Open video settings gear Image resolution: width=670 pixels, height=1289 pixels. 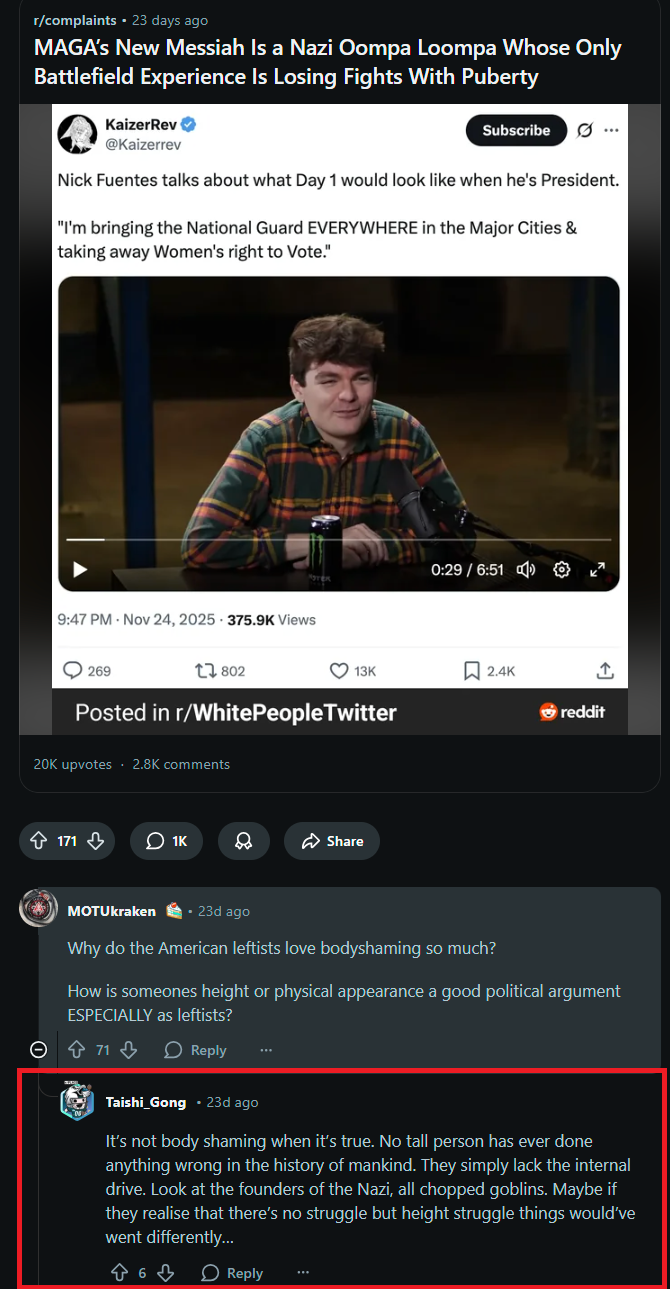tap(562, 569)
